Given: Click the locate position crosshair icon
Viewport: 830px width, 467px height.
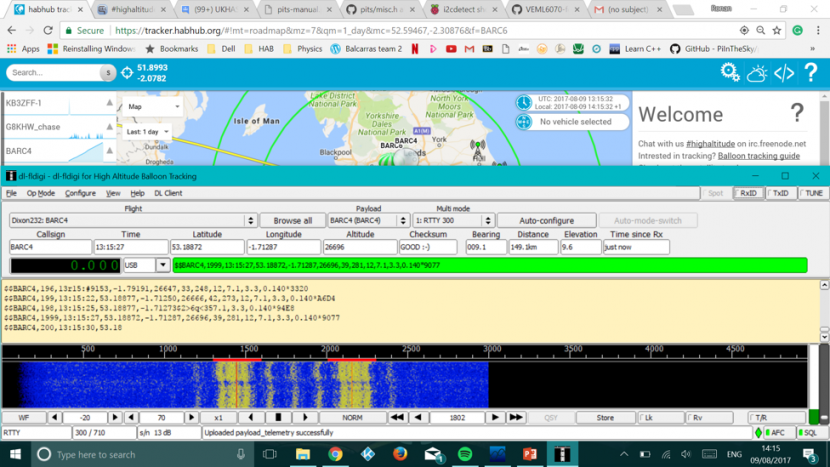Looking at the screenshot, I should [x=127, y=73].
